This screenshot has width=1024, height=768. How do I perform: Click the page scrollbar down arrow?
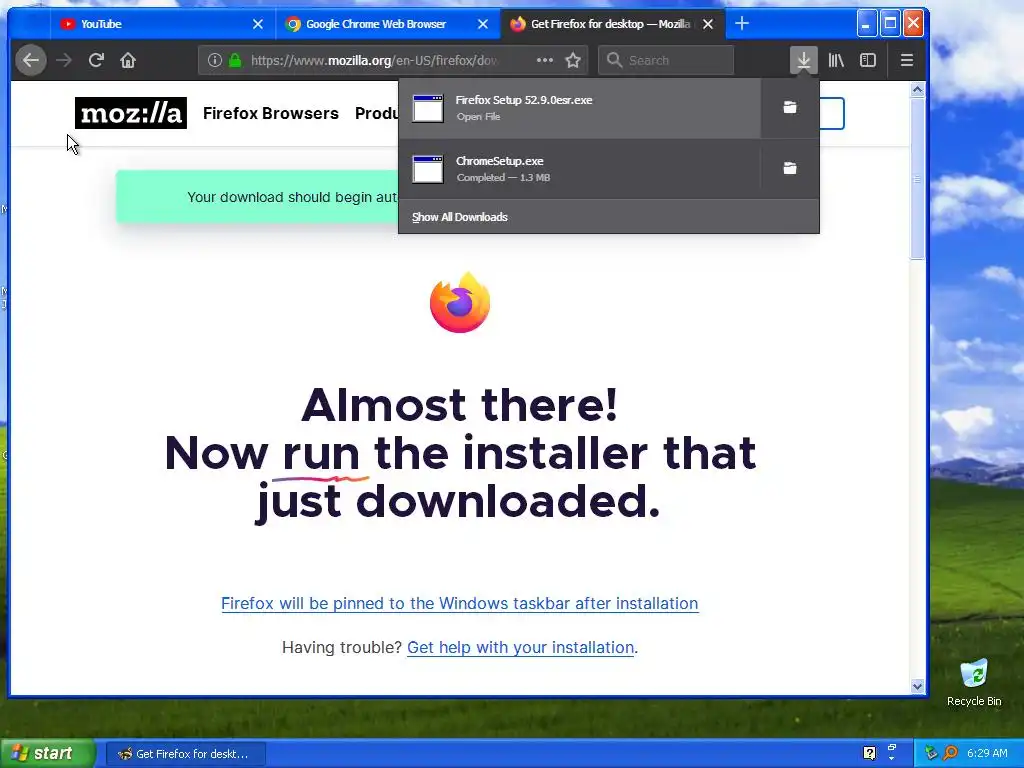pyautogui.click(x=918, y=686)
